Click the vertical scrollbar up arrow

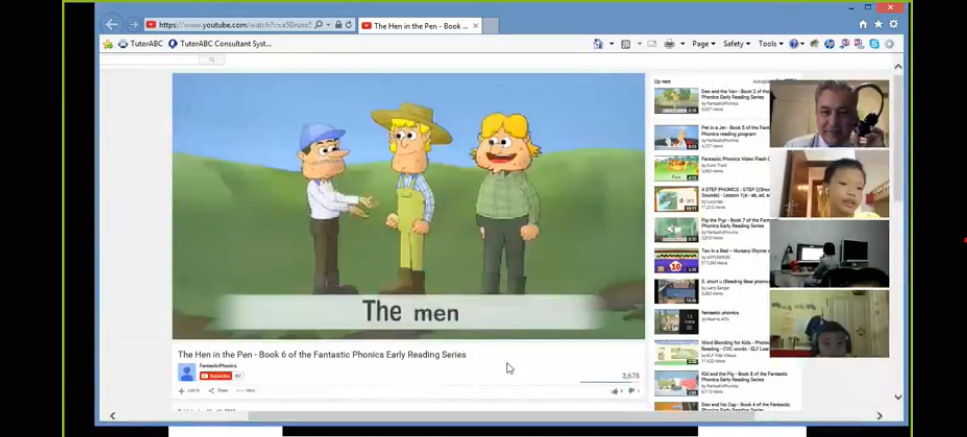898,67
